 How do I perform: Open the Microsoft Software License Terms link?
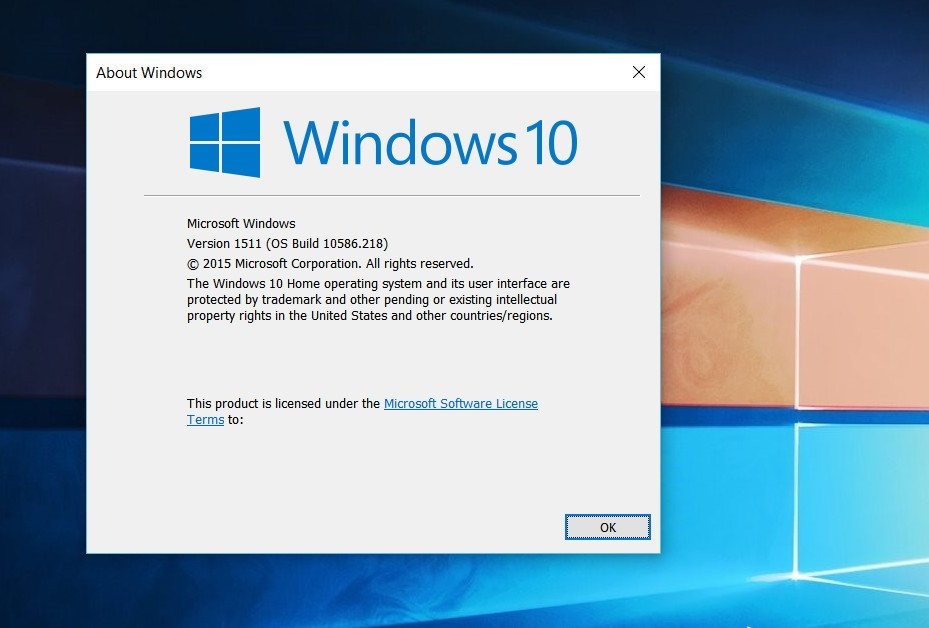pos(460,403)
